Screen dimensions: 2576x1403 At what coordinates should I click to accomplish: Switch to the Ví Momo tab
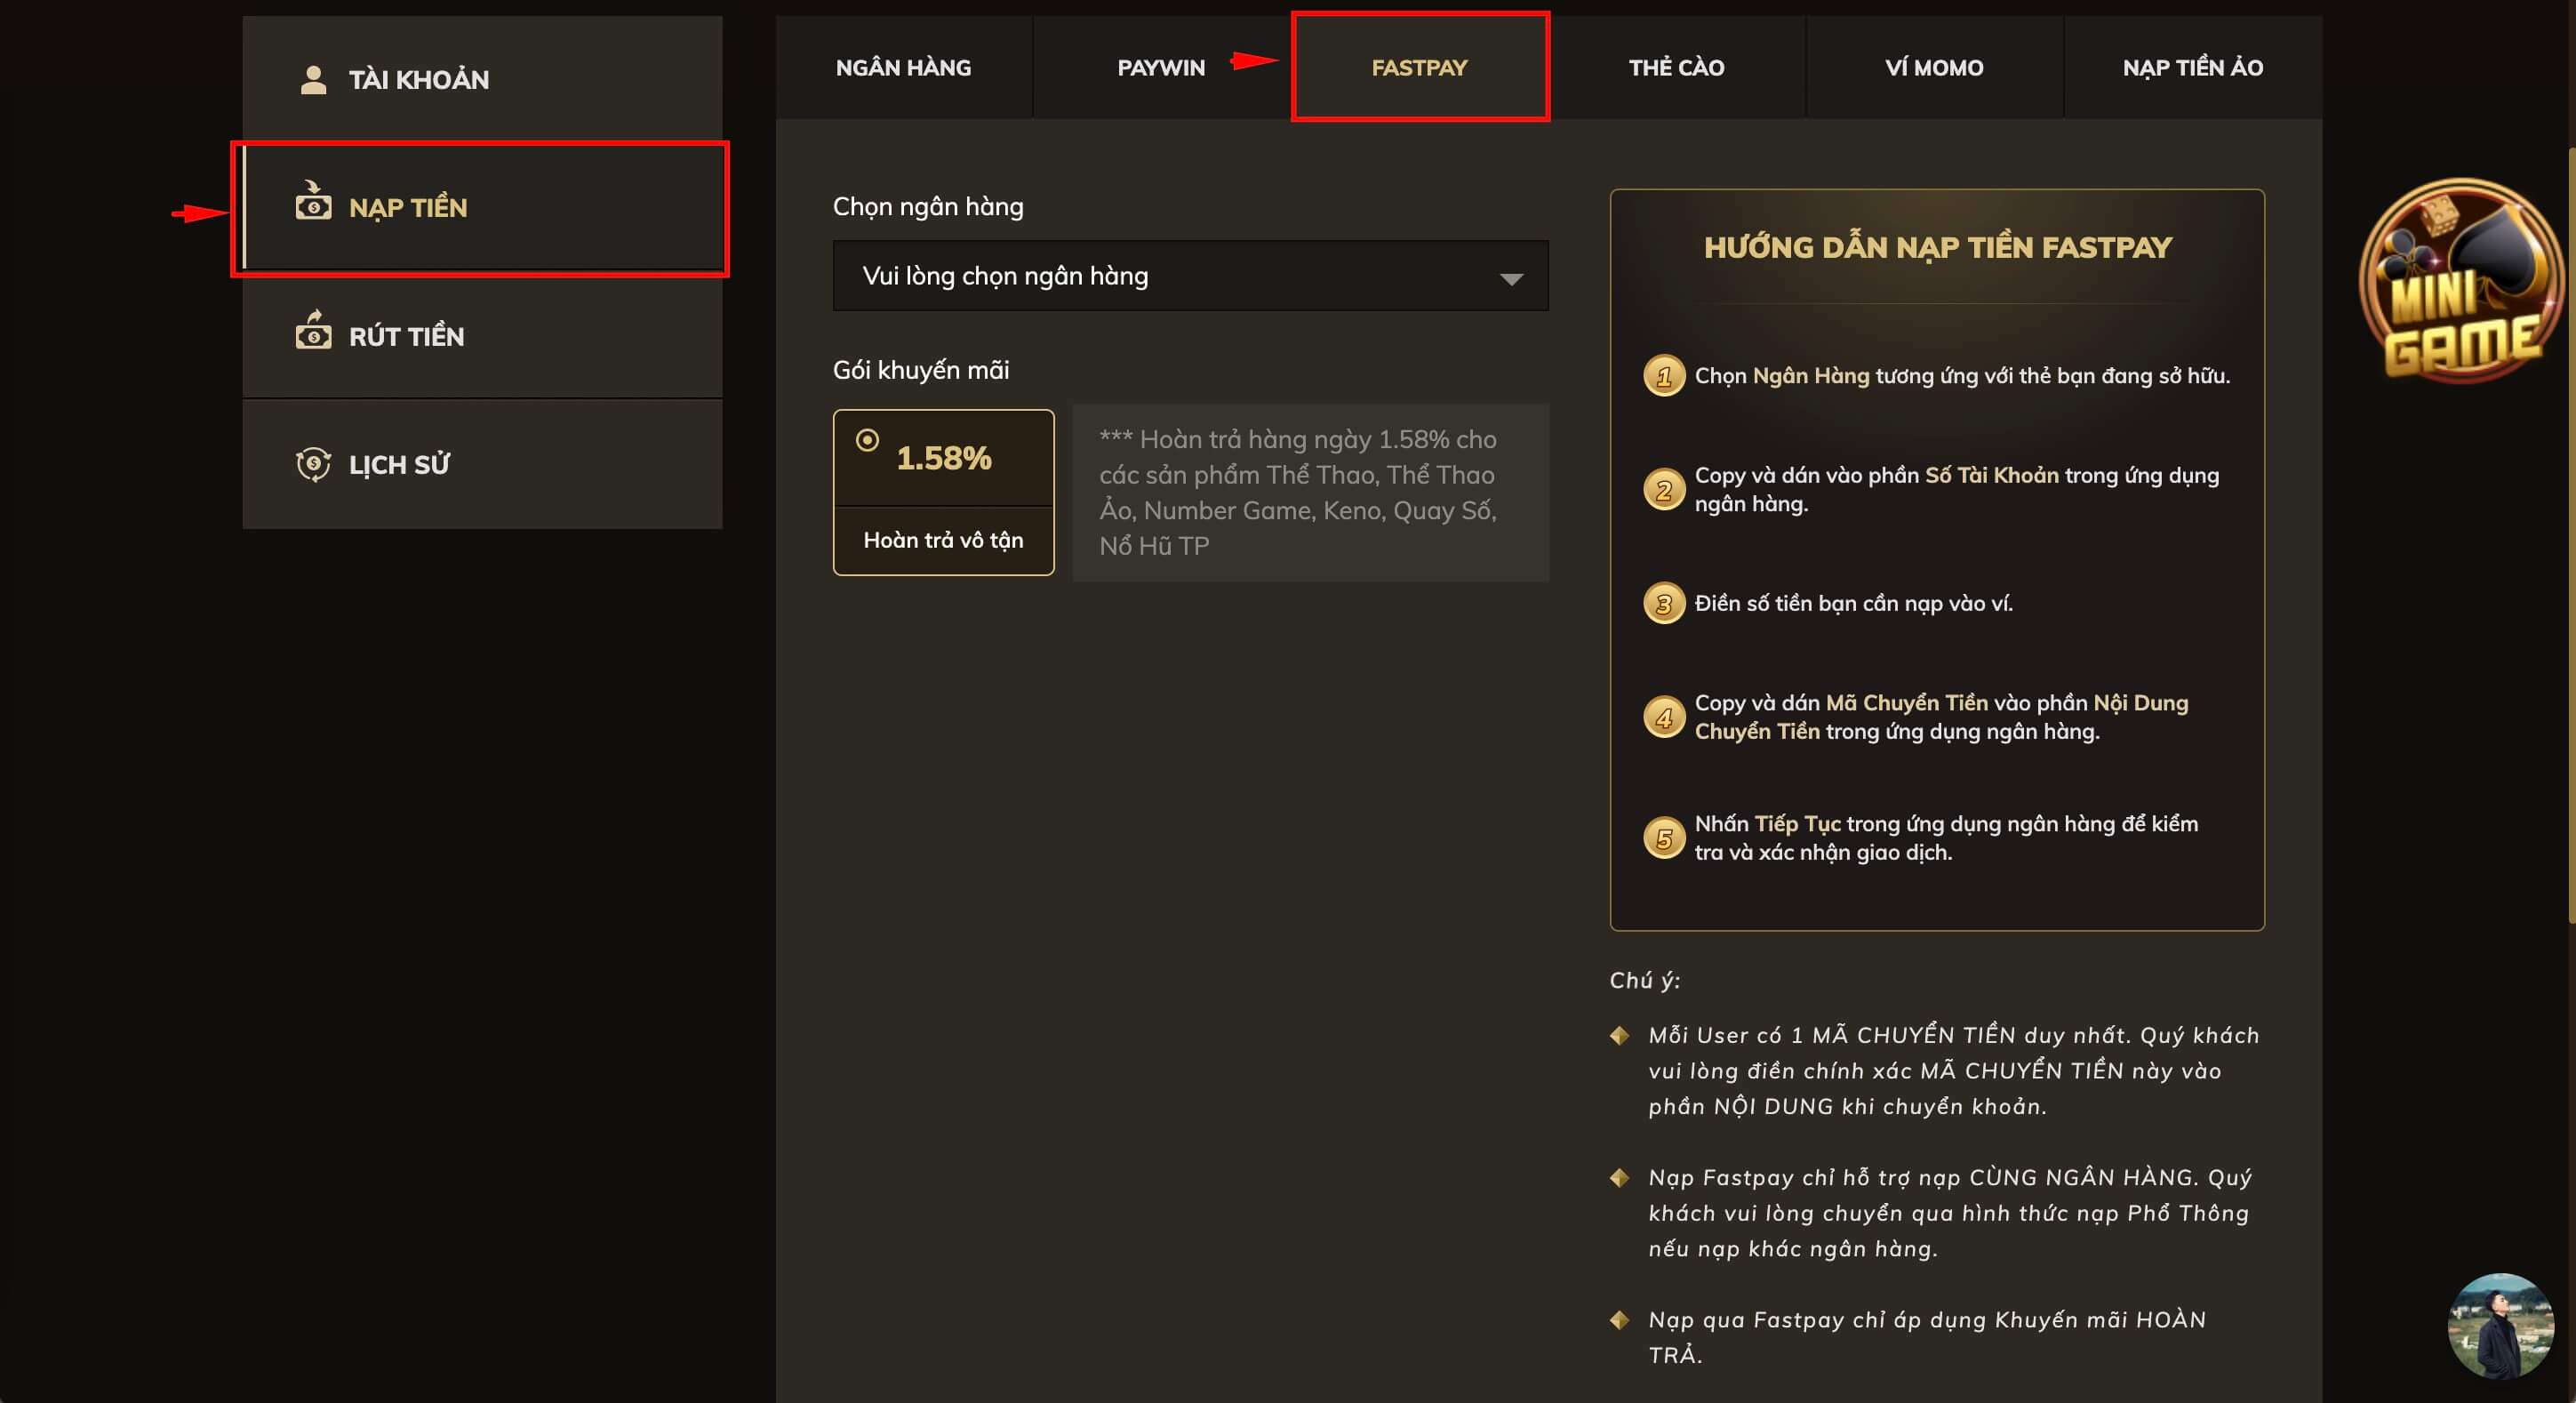tap(1934, 67)
